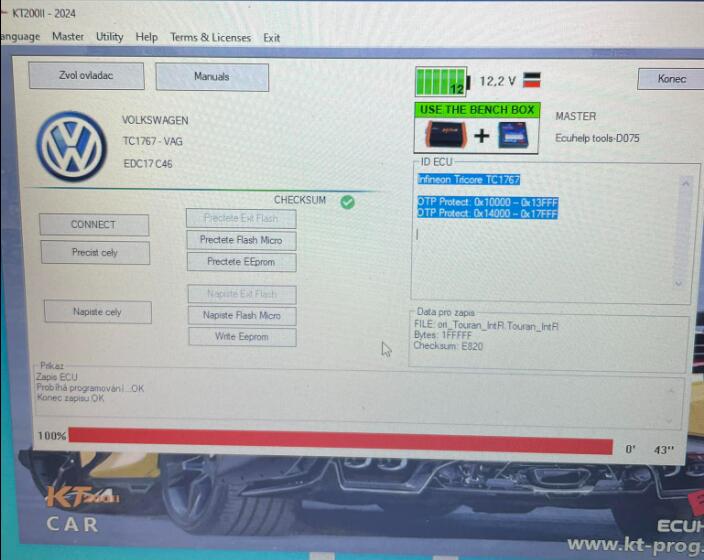Click the USE THE BENCH BOX banner

tap(477, 110)
